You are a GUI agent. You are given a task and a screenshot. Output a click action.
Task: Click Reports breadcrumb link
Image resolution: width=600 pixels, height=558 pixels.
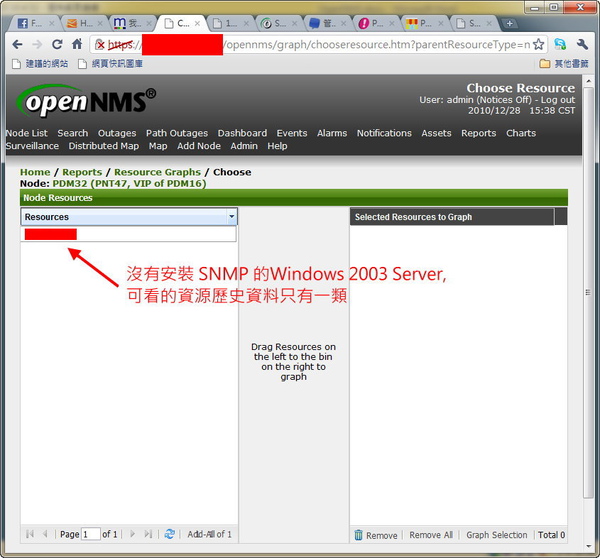coord(82,172)
